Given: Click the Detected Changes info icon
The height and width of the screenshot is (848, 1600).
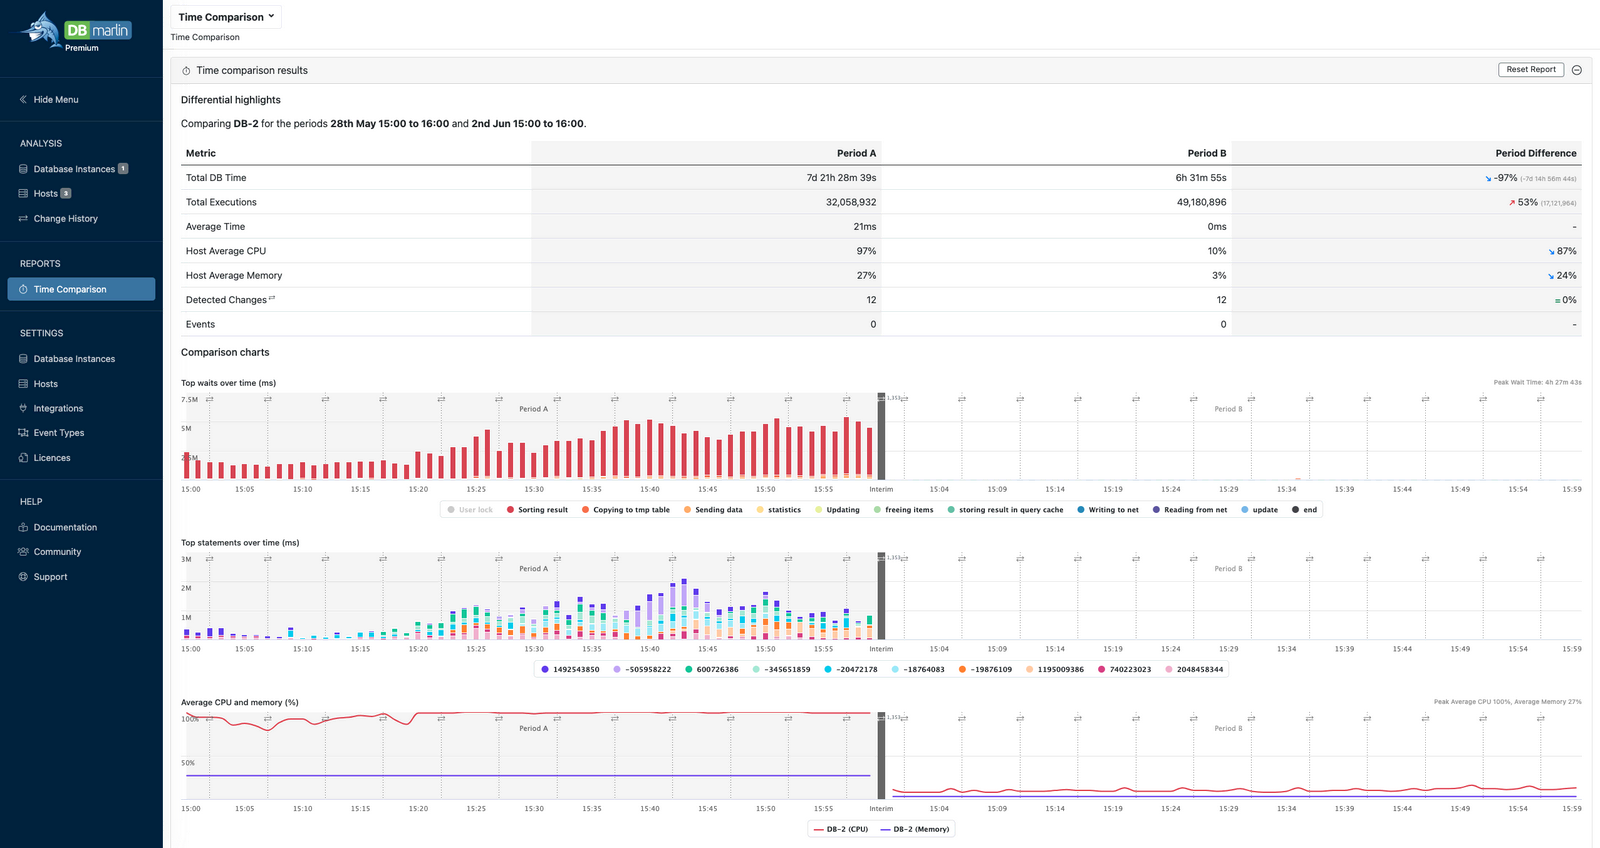Looking at the screenshot, I should [272, 298].
